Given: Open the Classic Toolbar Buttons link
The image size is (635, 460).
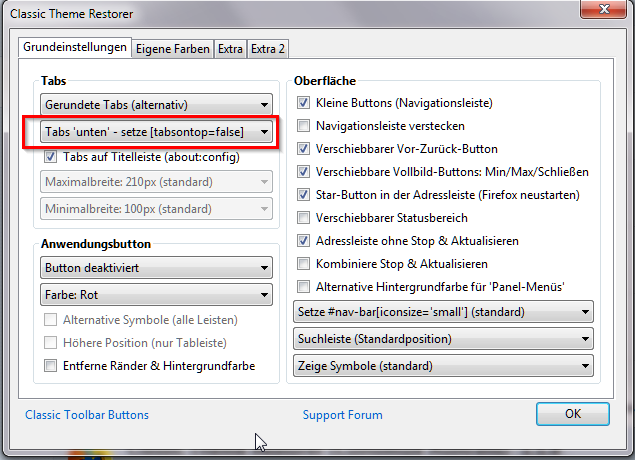Looking at the screenshot, I should point(87,415).
